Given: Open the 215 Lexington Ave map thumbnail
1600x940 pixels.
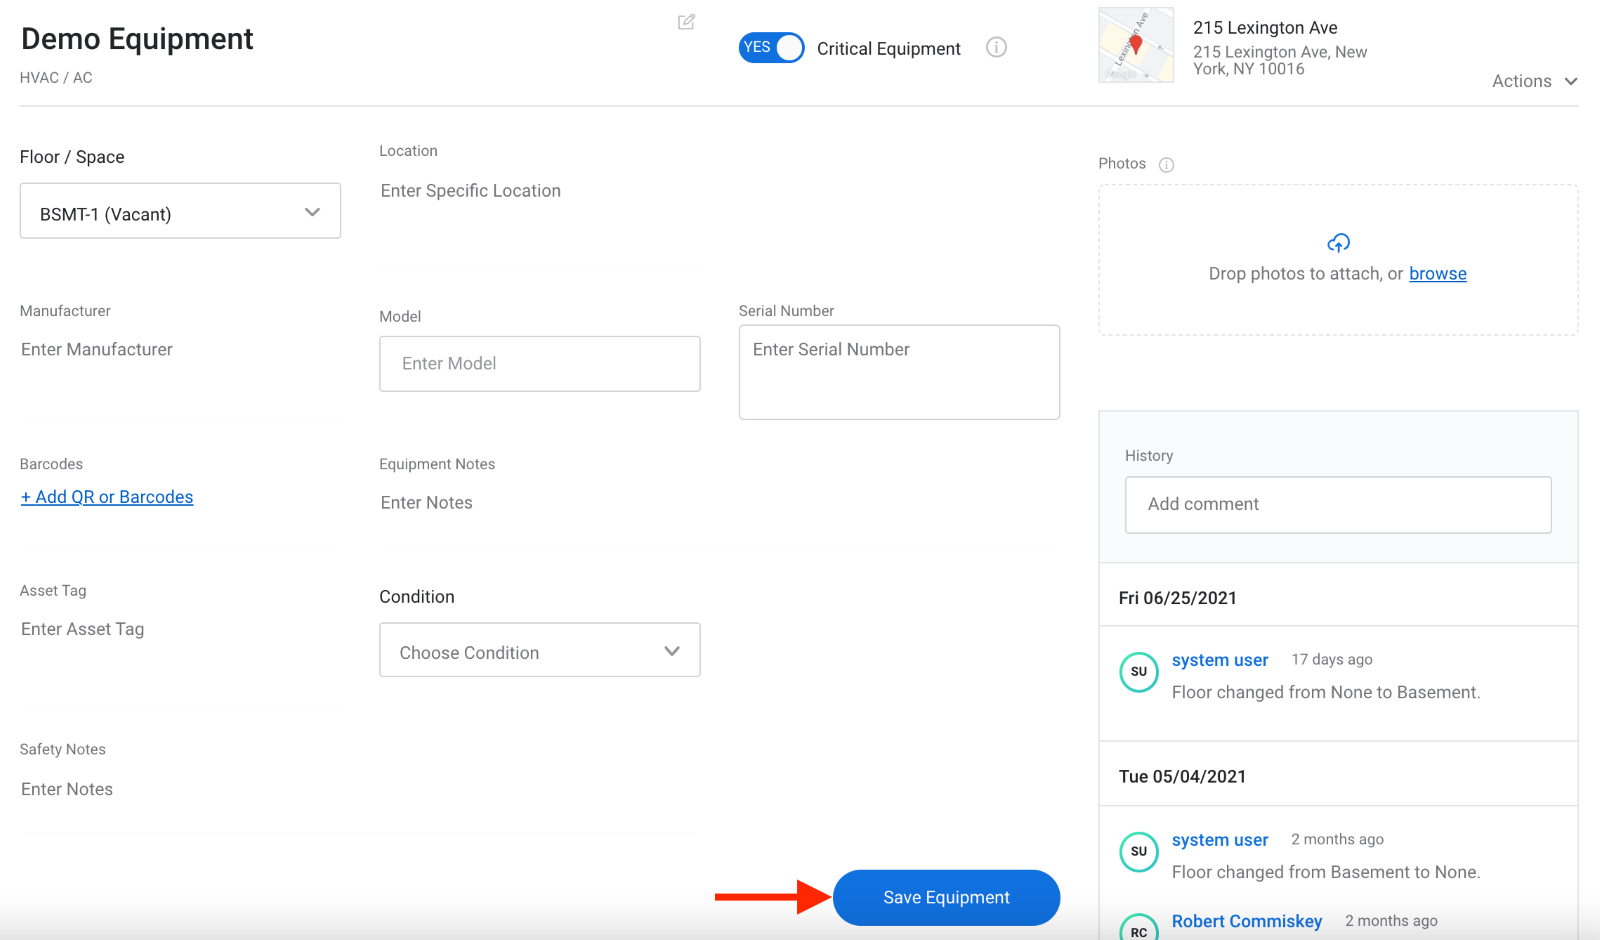Looking at the screenshot, I should tap(1136, 46).
